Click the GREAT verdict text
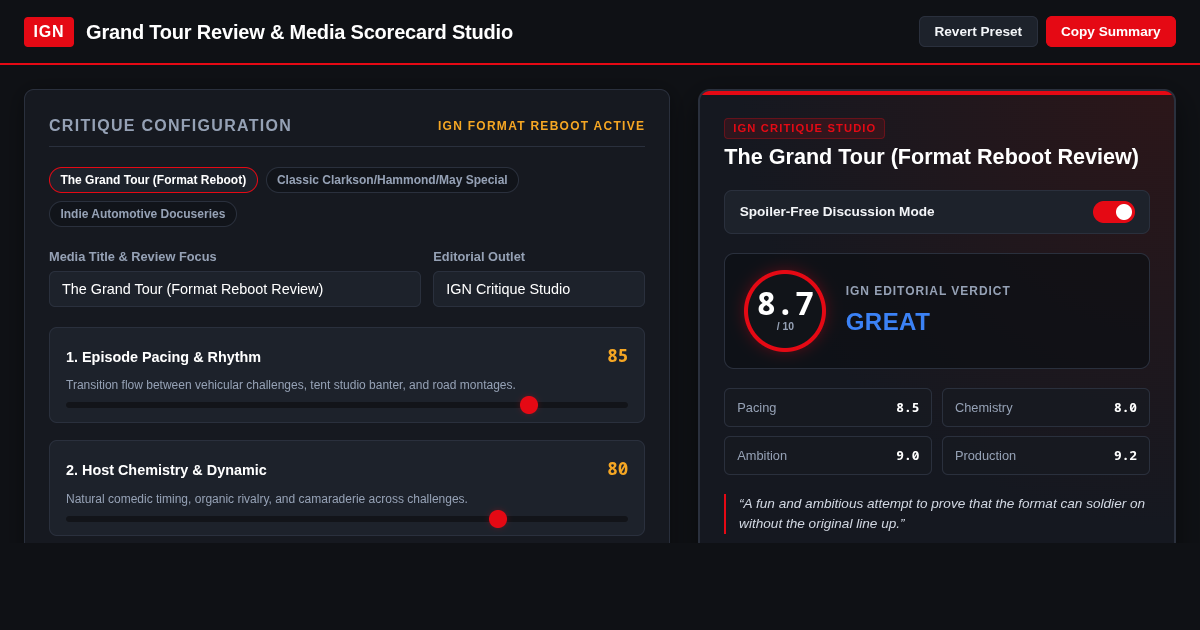Viewport: 1200px width, 630px height. [x=888, y=322]
